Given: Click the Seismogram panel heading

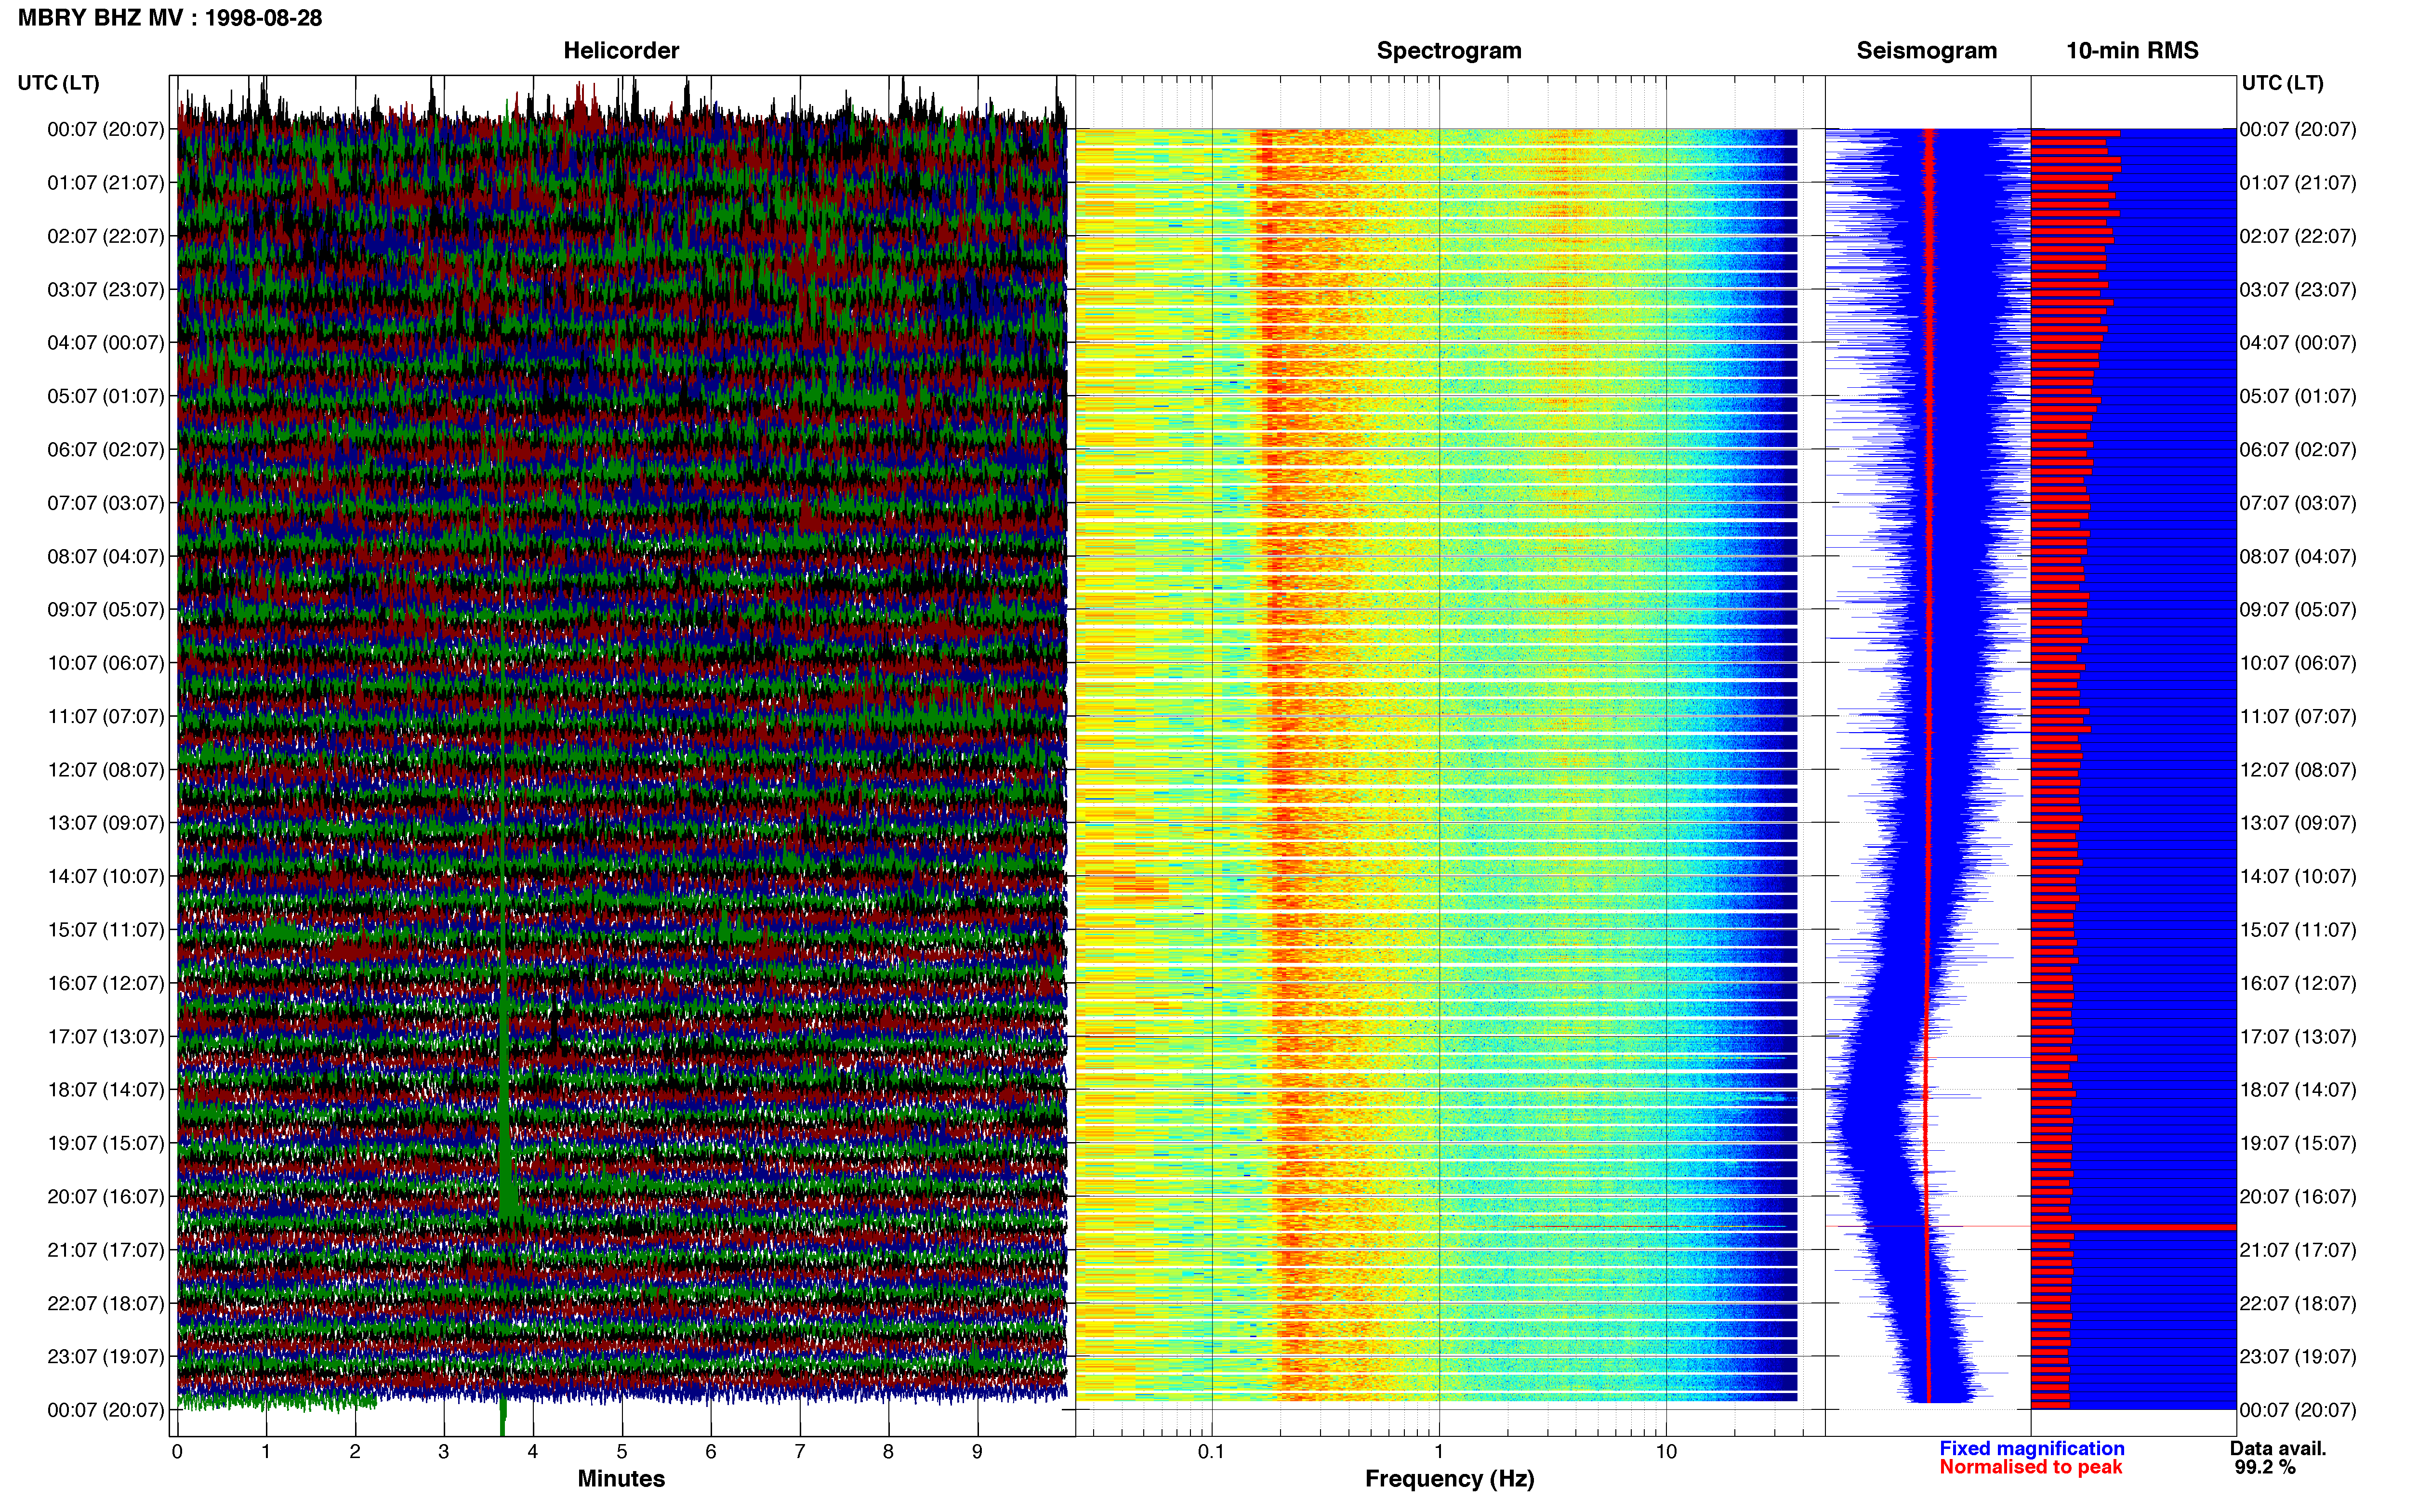Looking at the screenshot, I should (x=1926, y=51).
